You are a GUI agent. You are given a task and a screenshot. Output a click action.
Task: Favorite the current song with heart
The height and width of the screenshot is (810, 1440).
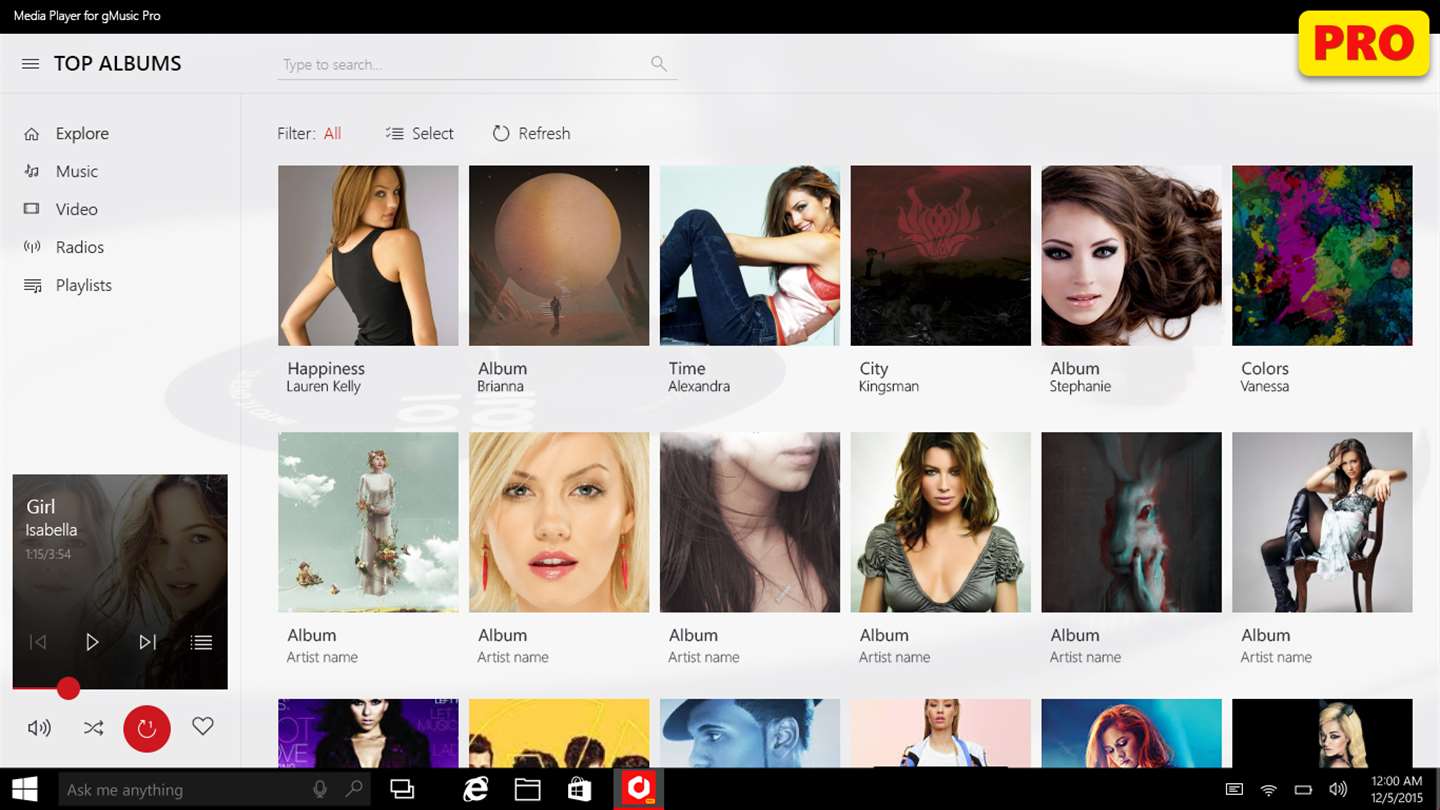pyautogui.click(x=203, y=727)
